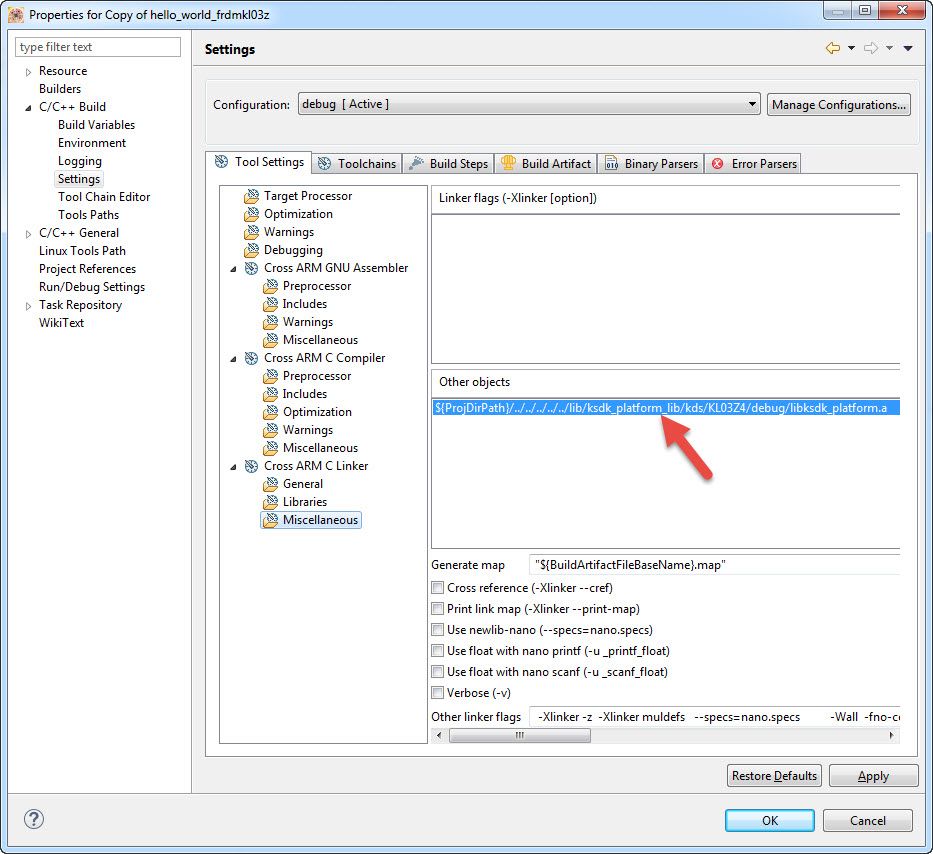Click the Debugging folder icon

pyautogui.click(x=252, y=250)
